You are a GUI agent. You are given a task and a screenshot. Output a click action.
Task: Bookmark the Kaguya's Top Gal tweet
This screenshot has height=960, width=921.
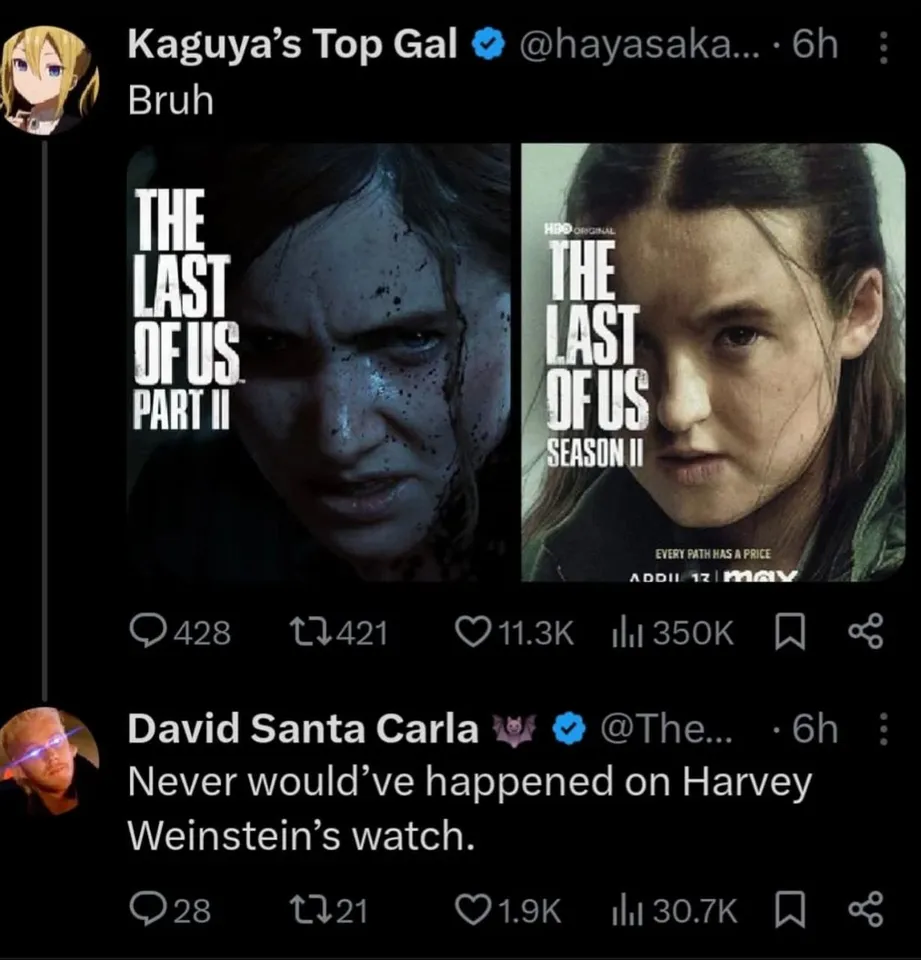point(791,632)
